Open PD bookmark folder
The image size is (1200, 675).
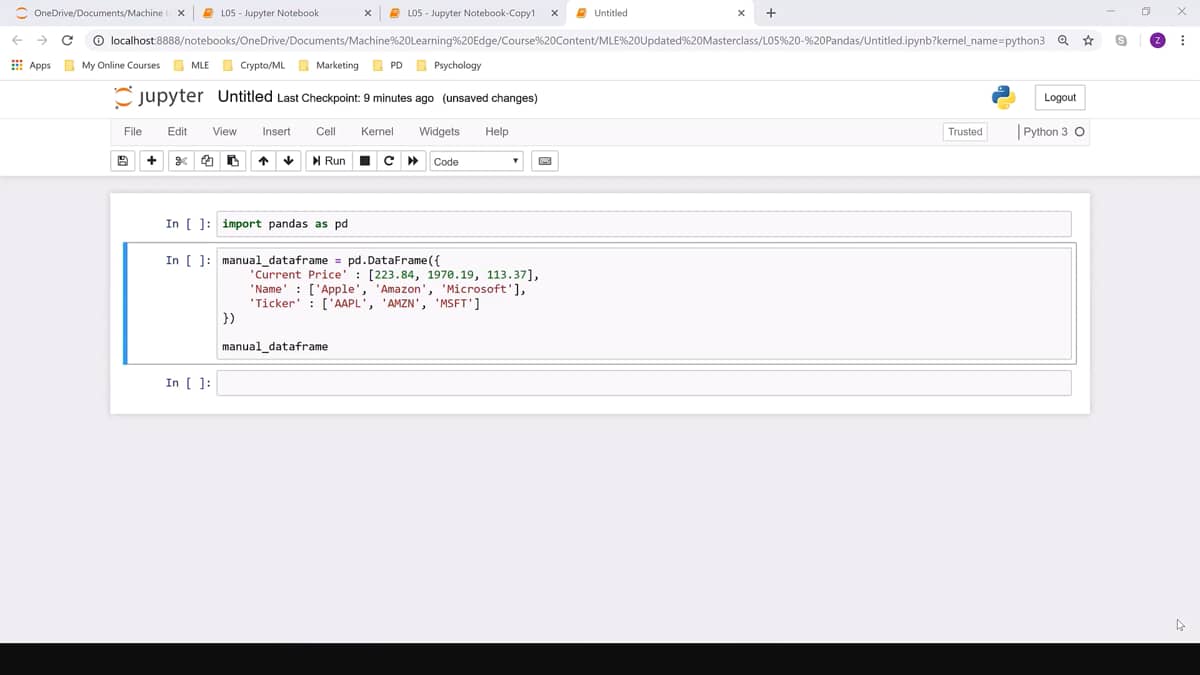point(388,65)
